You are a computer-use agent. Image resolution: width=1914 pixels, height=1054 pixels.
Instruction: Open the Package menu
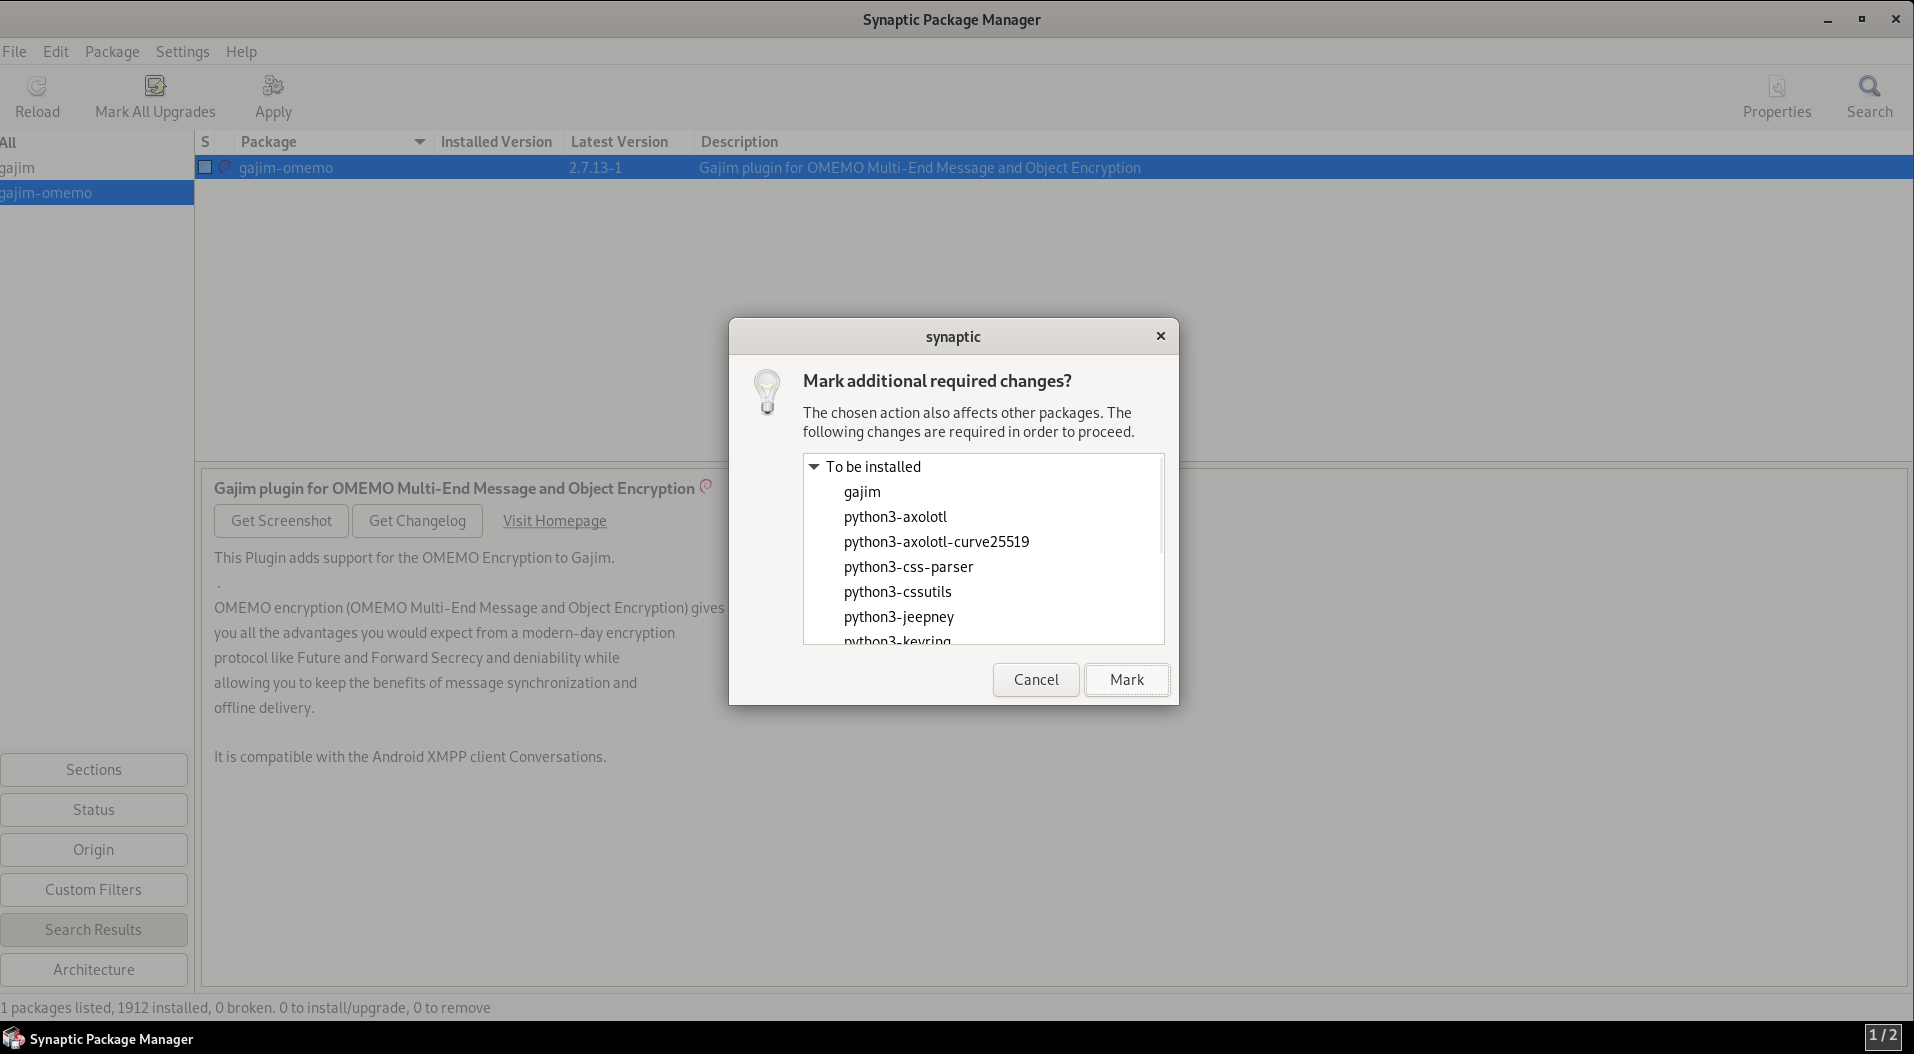(112, 52)
